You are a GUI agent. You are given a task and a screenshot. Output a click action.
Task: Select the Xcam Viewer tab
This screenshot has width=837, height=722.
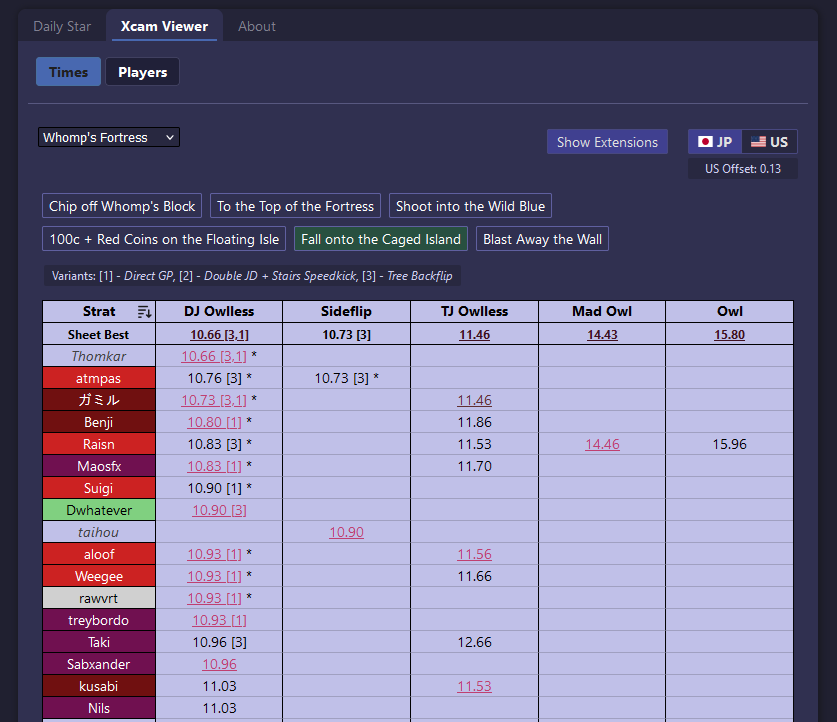(164, 26)
